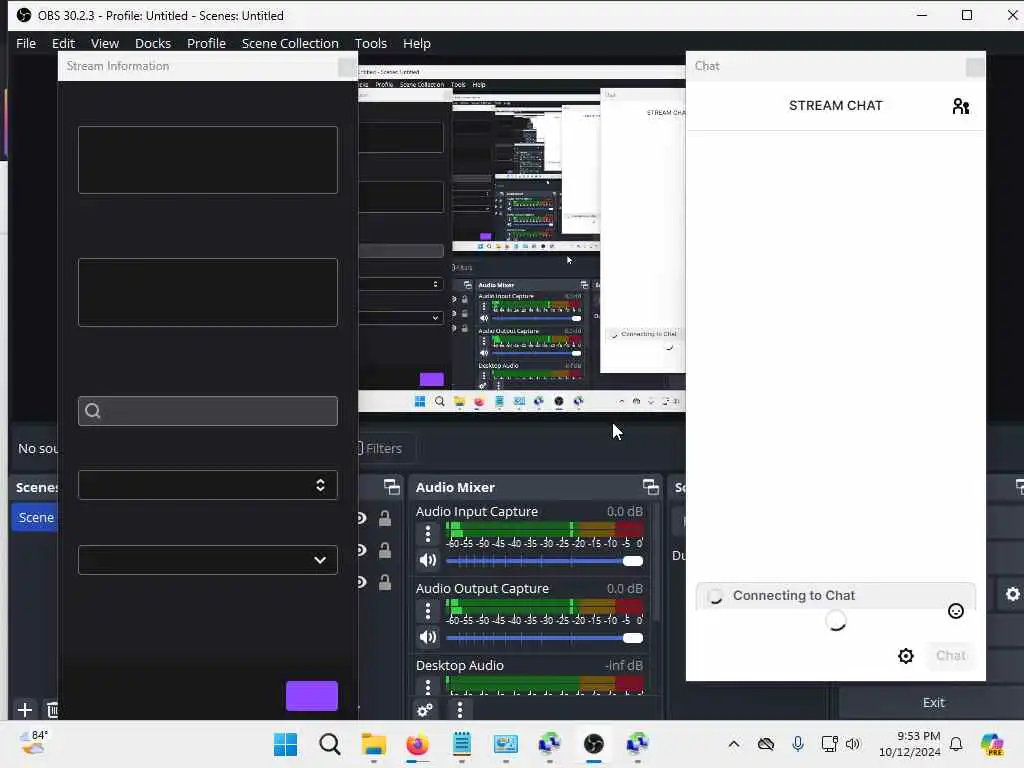Image resolution: width=1024 pixels, height=768 pixels.
Task: Click the first text box in Stream Information
Action: point(208,160)
